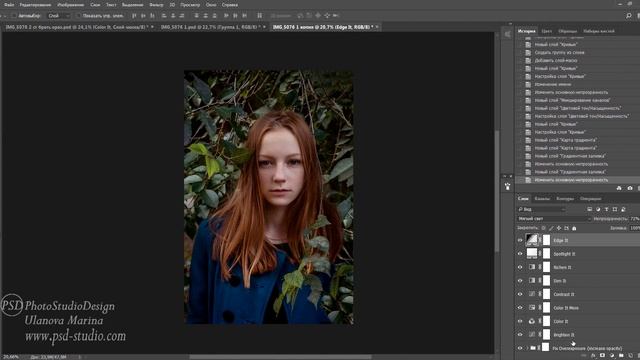Viewport: 640px width, 360px height.
Task: Click the add layer style fx icon
Action: click(x=593, y=356)
